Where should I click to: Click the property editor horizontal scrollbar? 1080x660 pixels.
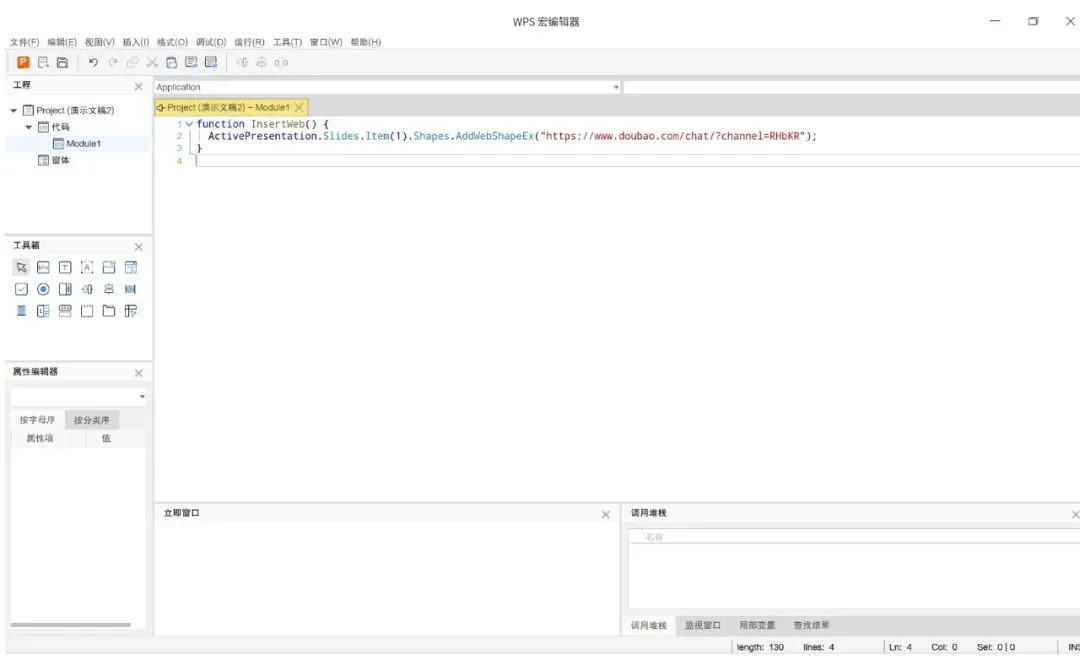click(70, 625)
